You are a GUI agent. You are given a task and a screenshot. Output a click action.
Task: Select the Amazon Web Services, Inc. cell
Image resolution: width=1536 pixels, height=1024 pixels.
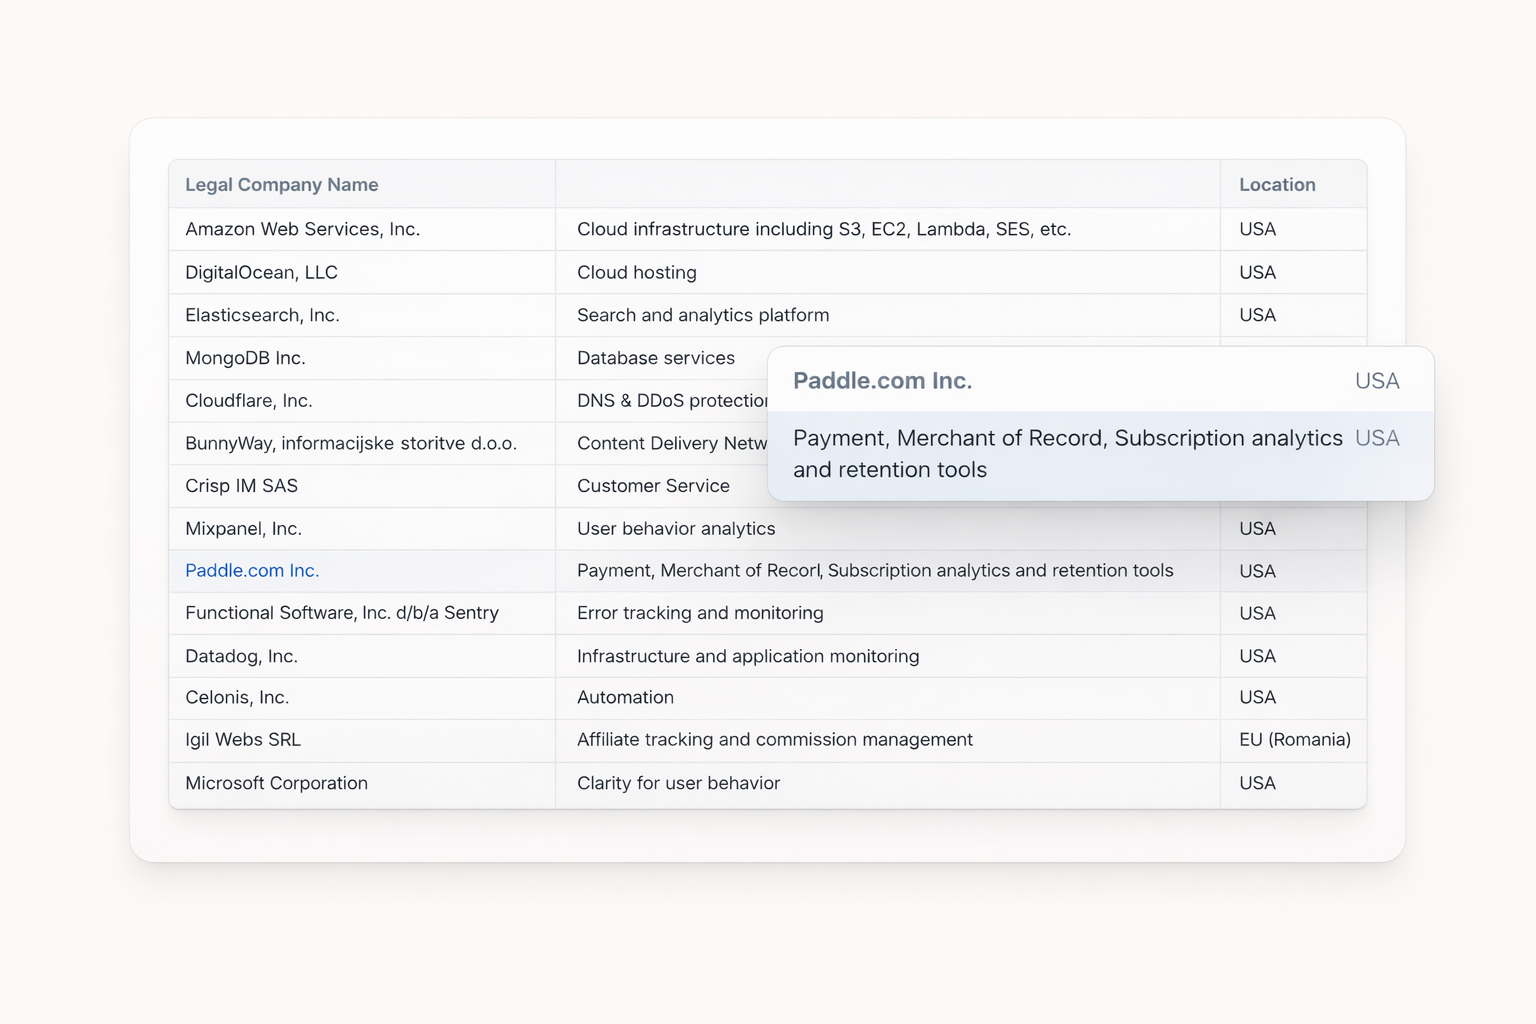302,229
